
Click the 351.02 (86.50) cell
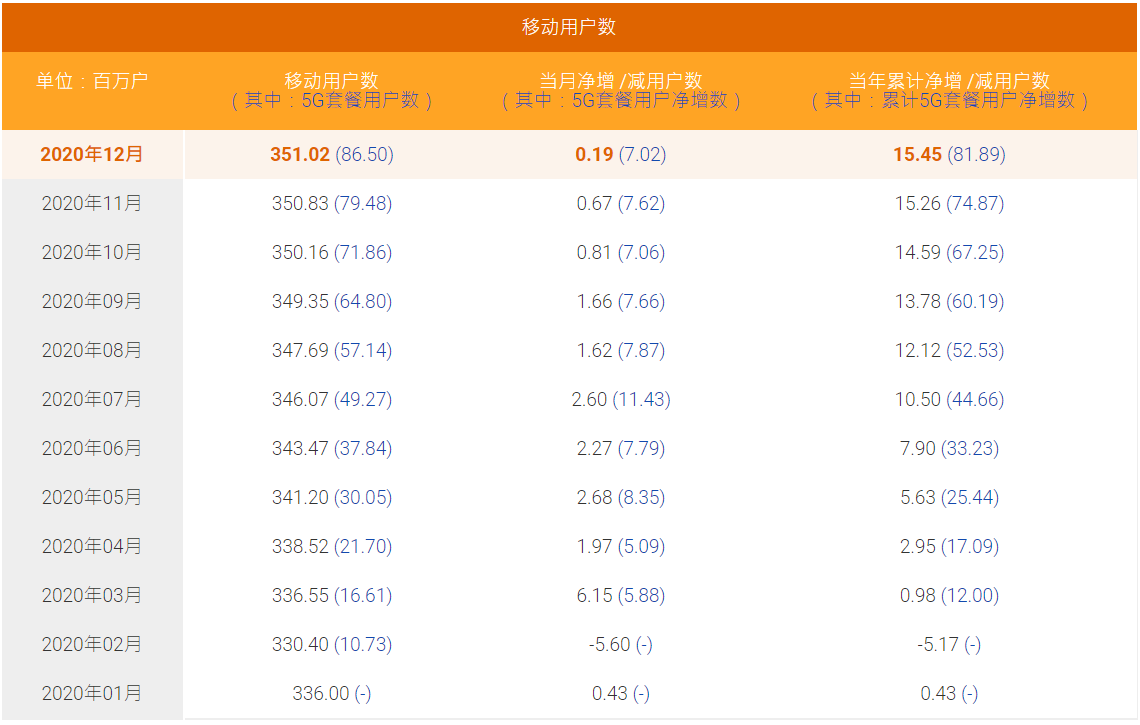click(x=332, y=154)
